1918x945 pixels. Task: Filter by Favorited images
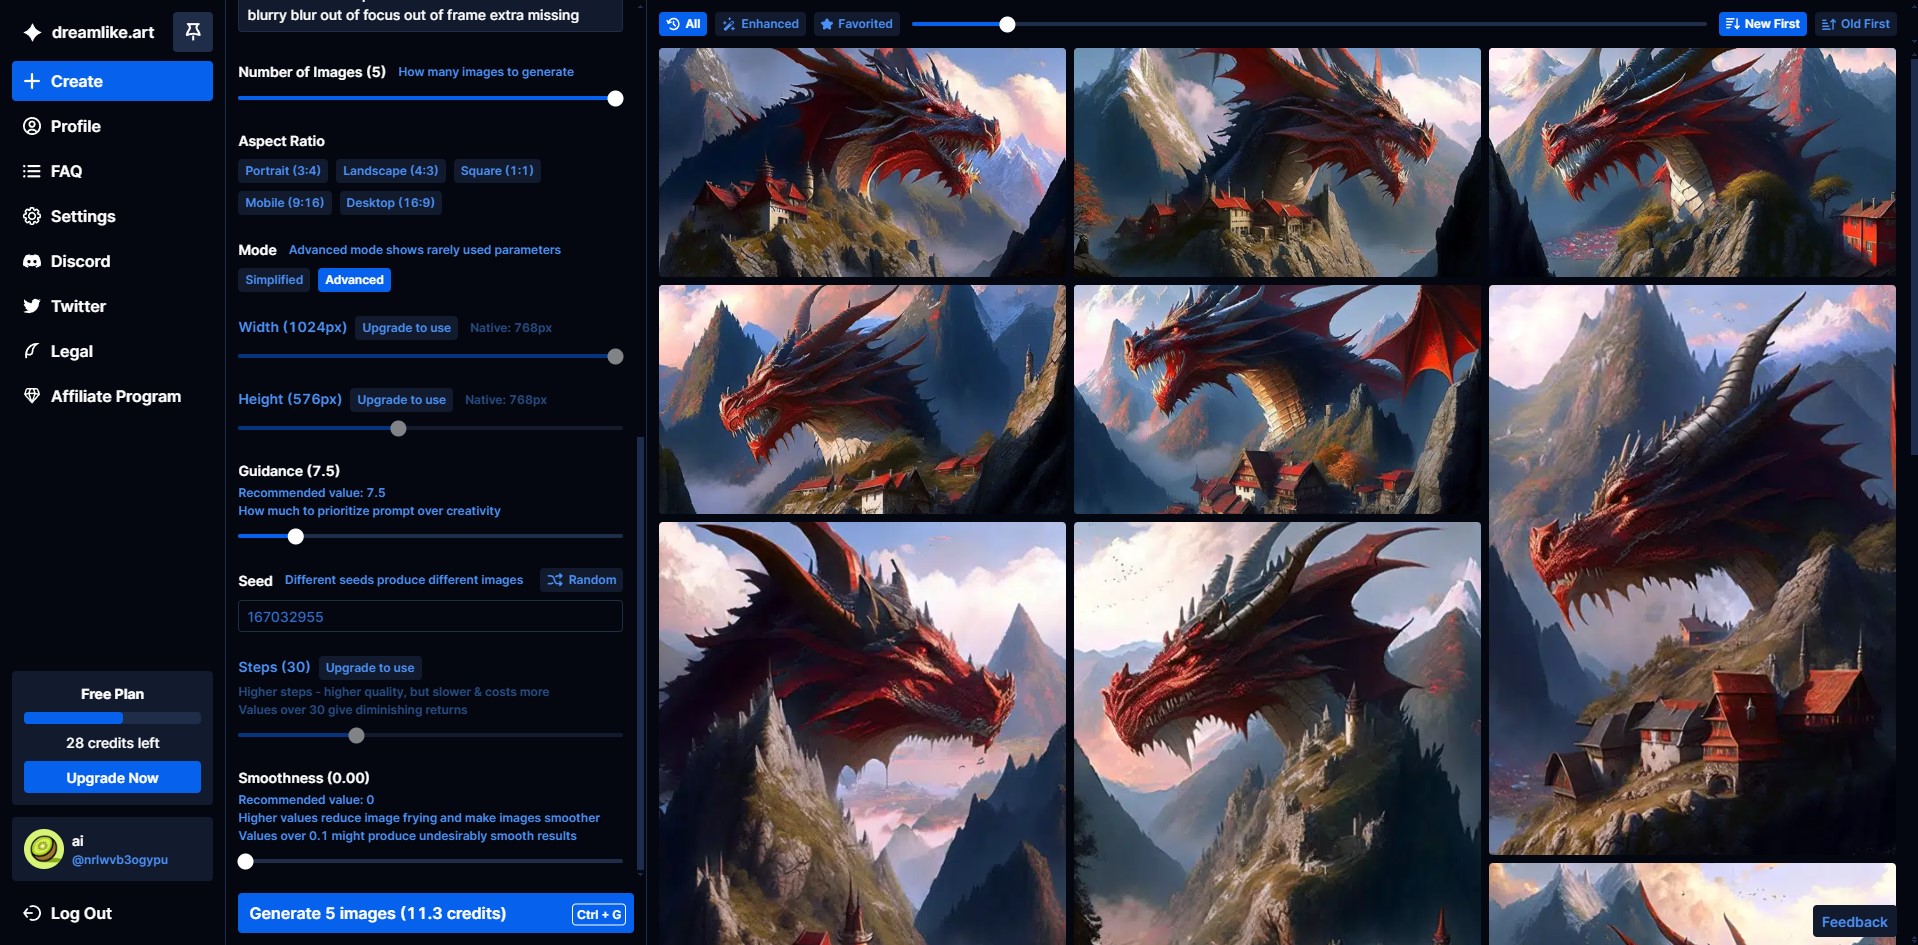click(856, 24)
